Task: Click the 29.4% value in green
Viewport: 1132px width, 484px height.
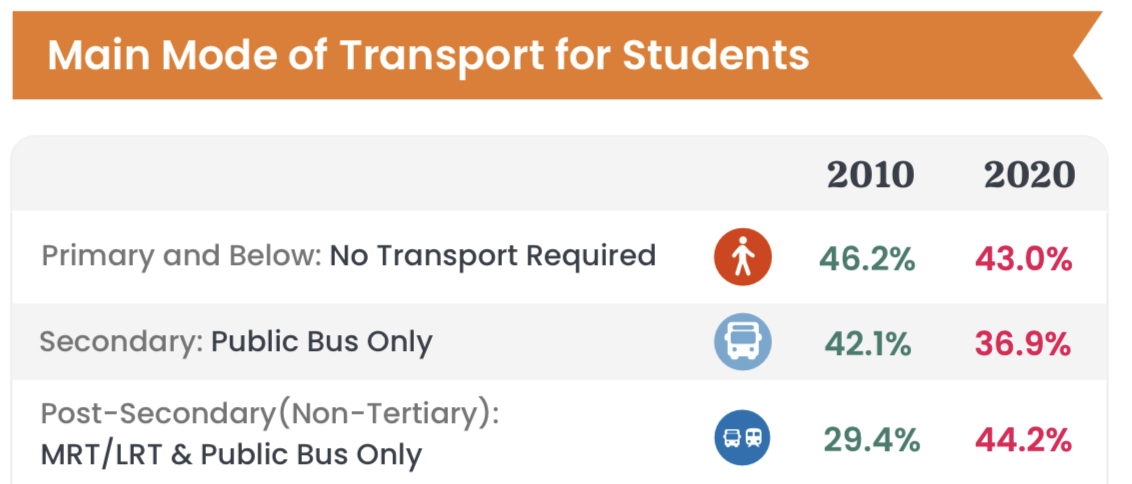Action: [868, 439]
